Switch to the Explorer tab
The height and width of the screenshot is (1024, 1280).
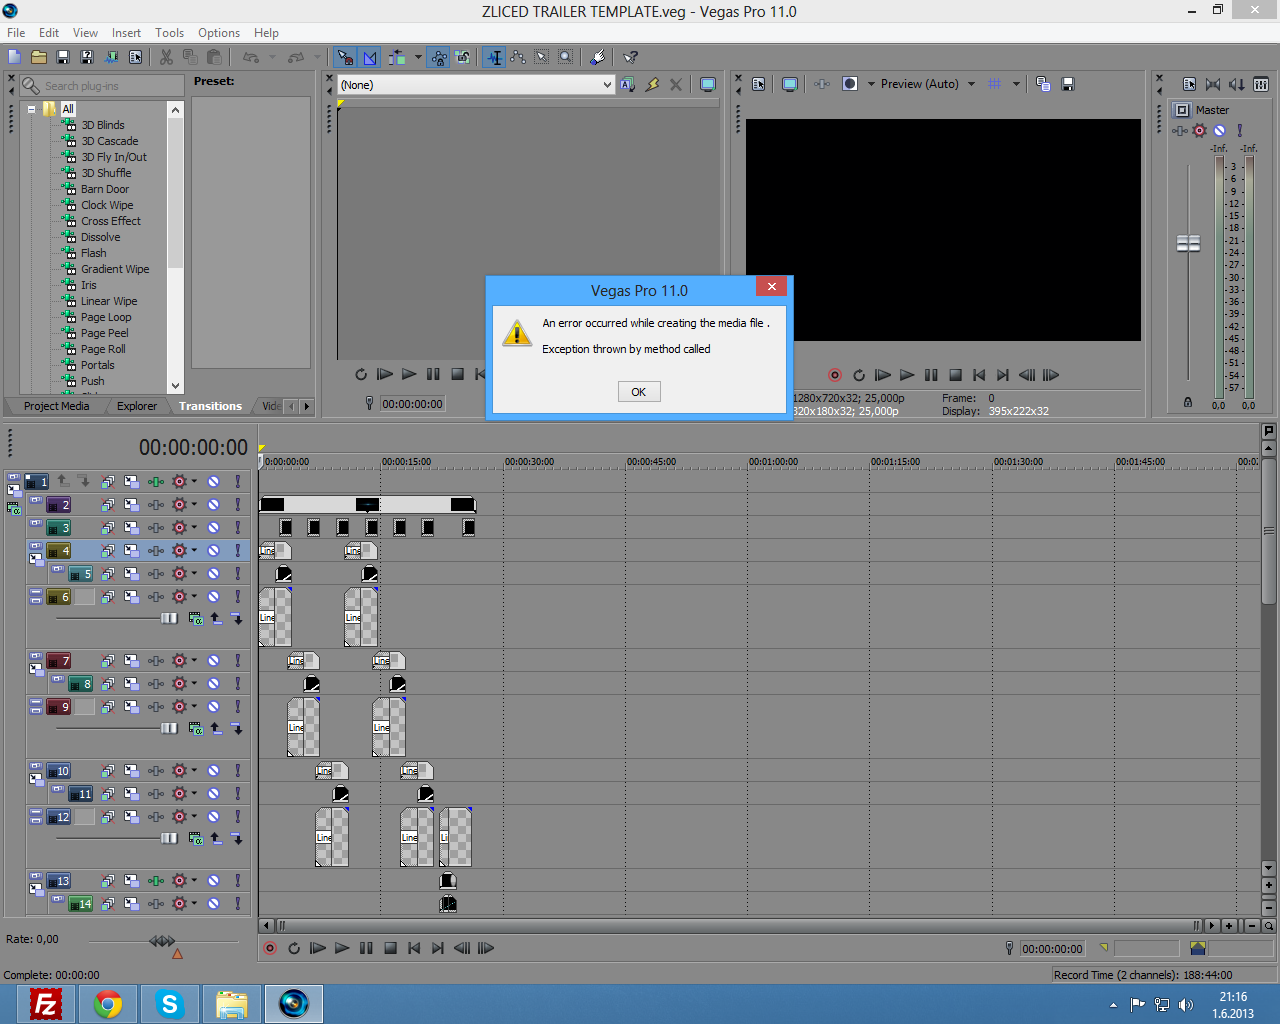click(x=137, y=406)
